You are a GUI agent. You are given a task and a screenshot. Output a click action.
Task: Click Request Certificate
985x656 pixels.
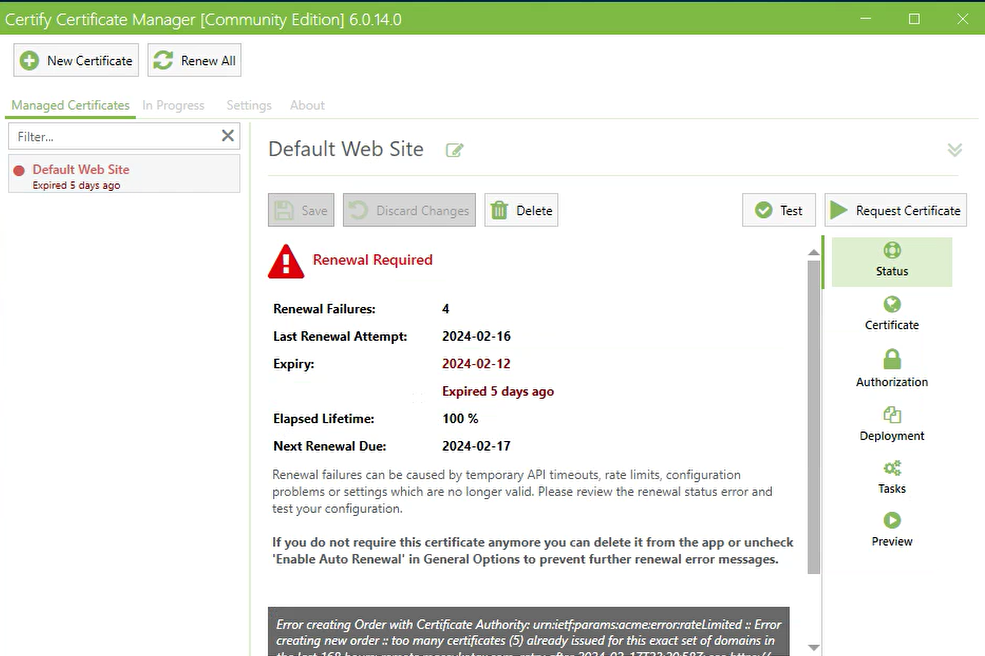pos(895,210)
